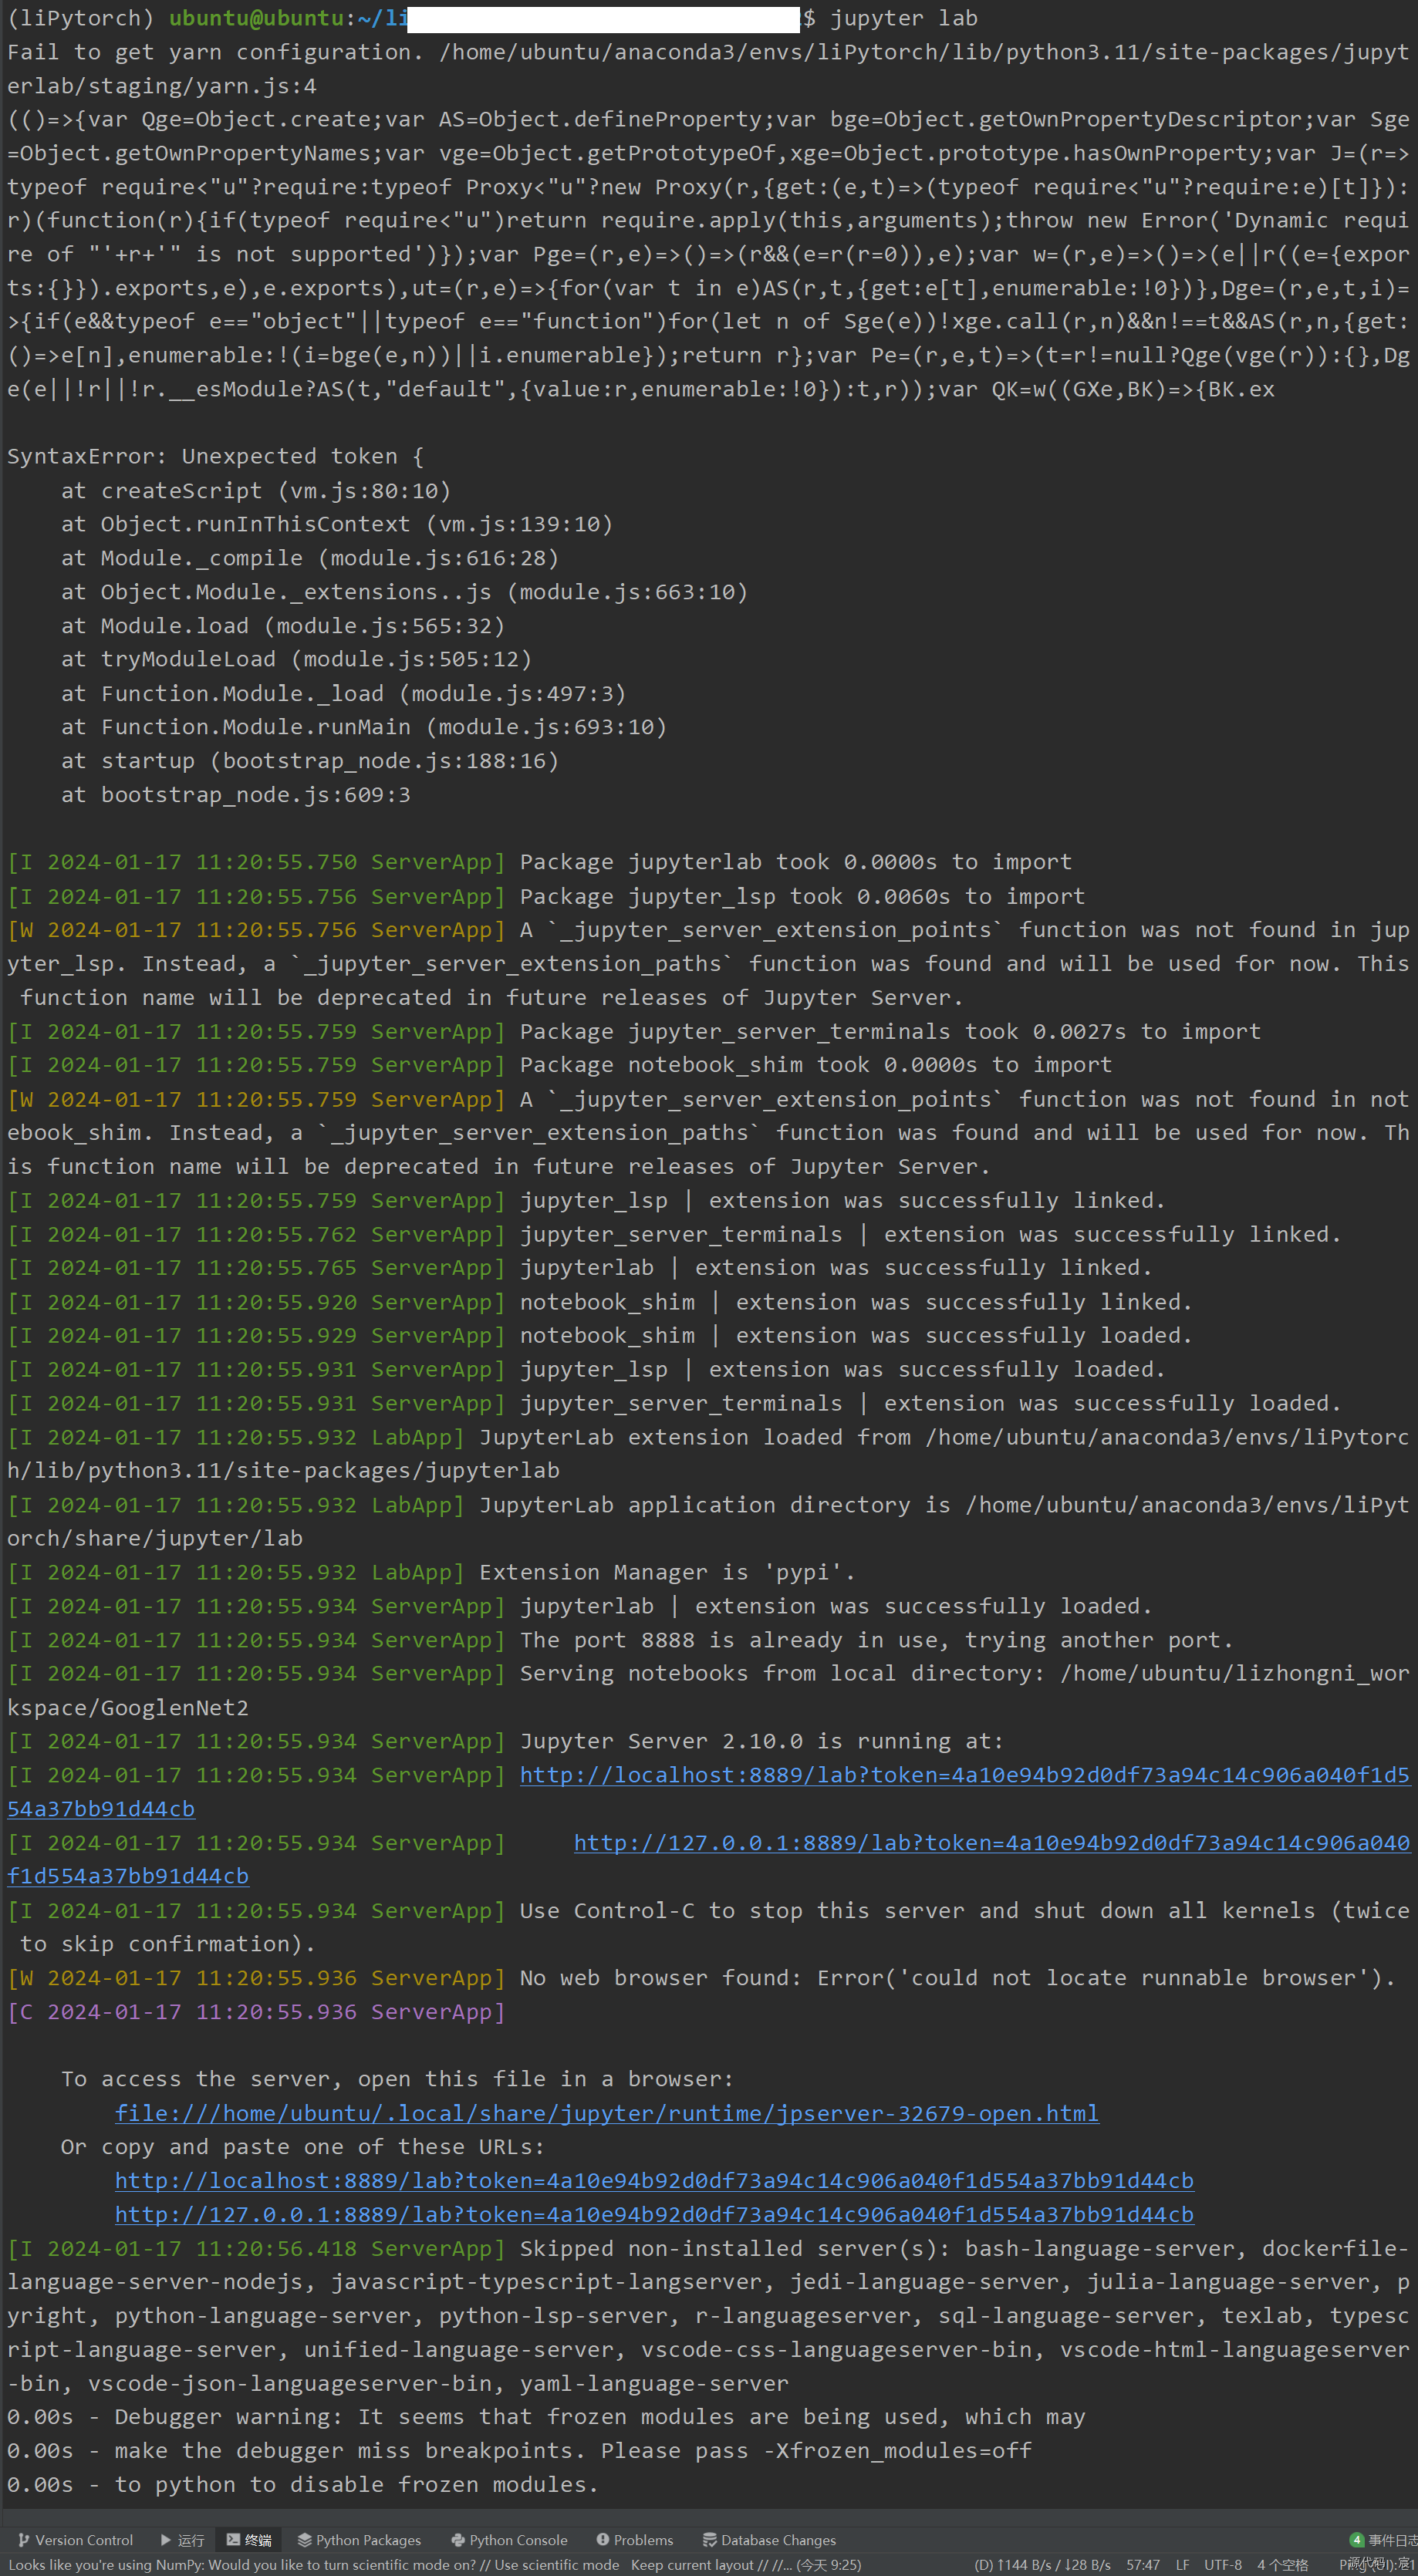Click 'at createScript (vm.js:80:10)' stack line
Viewport: 1418px width, 2576px height.
coord(256,490)
